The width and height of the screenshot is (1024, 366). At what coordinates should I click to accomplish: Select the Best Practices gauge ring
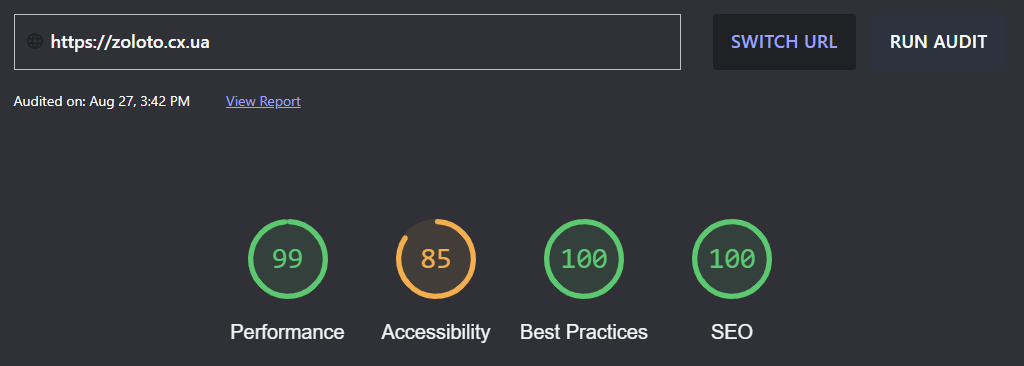584,259
